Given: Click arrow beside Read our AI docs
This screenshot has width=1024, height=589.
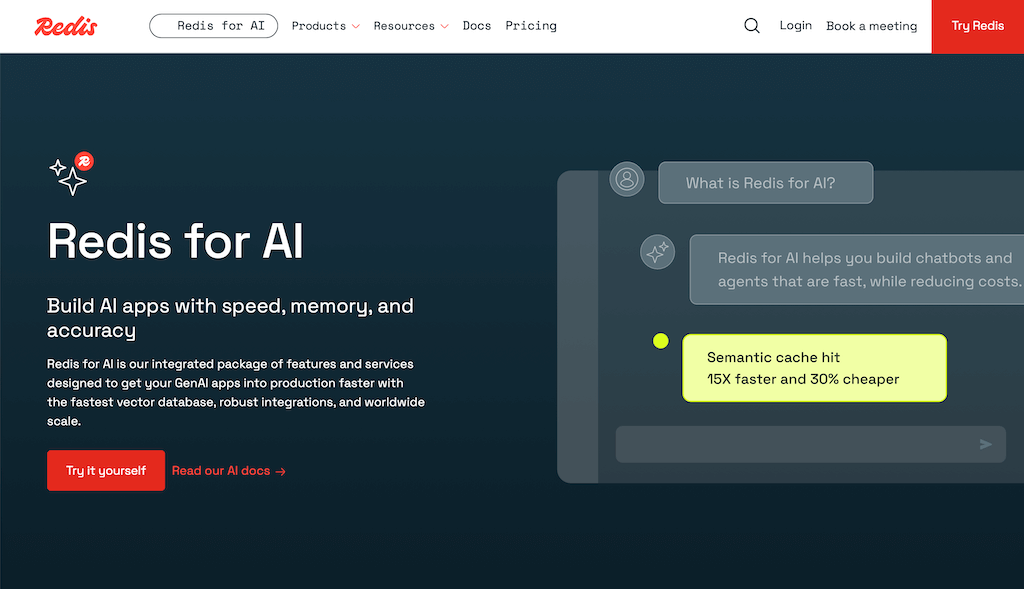Looking at the screenshot, I should tap(281, 471).
